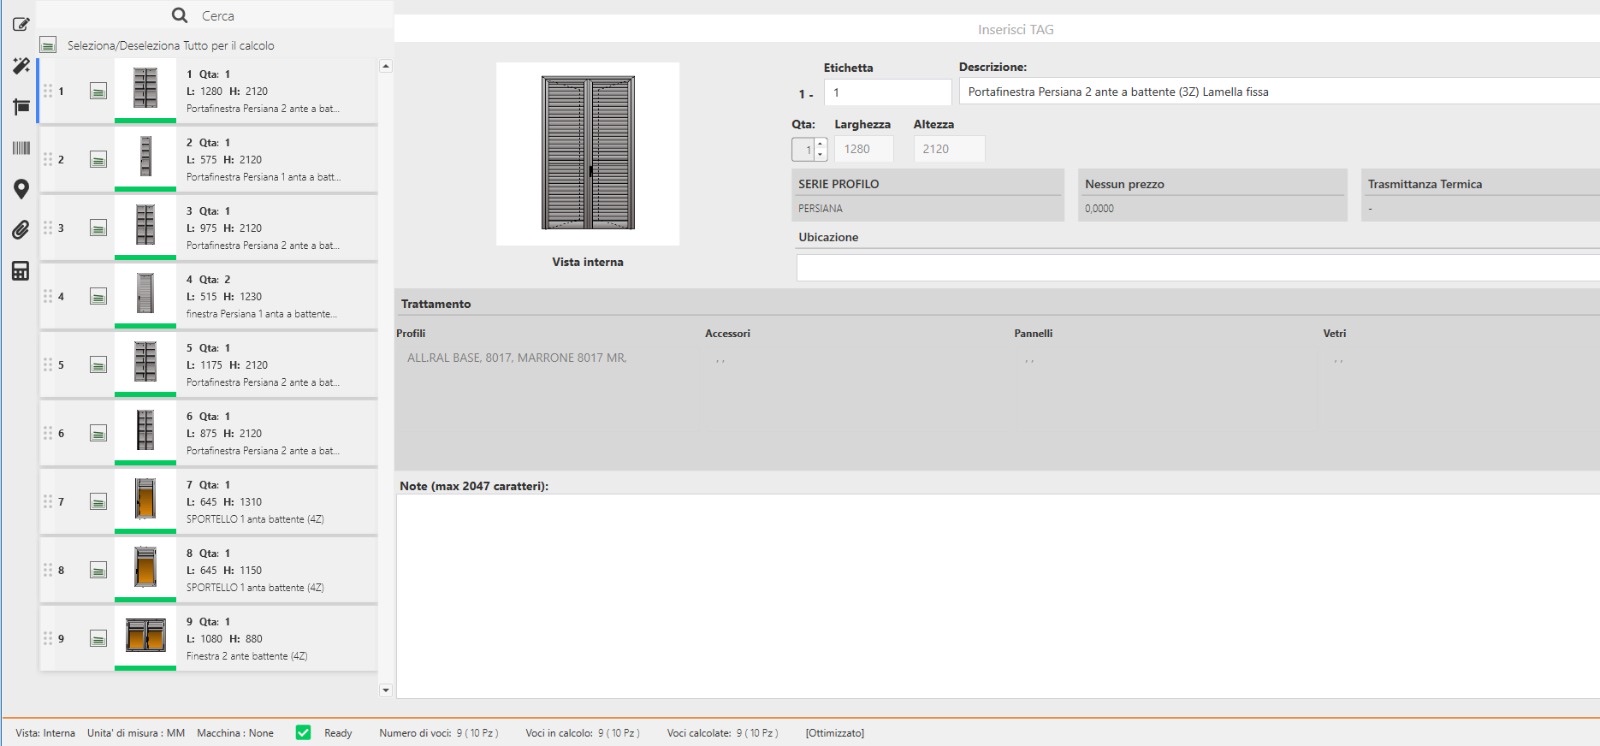Viewport: 1600px width, 746px height.
Task: Click drag handle of item 3
Action: [x=48, y=228]
